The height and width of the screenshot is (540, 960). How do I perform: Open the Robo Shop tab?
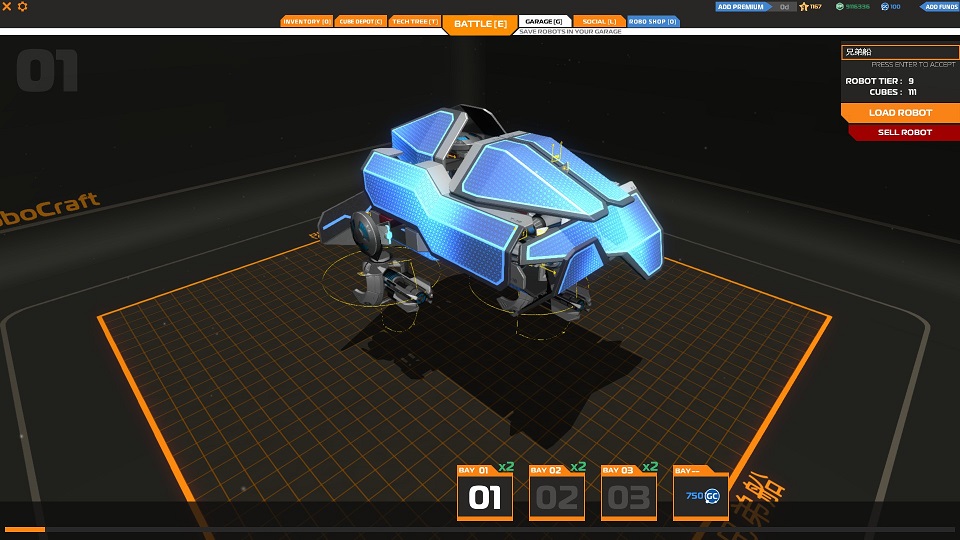653,21
